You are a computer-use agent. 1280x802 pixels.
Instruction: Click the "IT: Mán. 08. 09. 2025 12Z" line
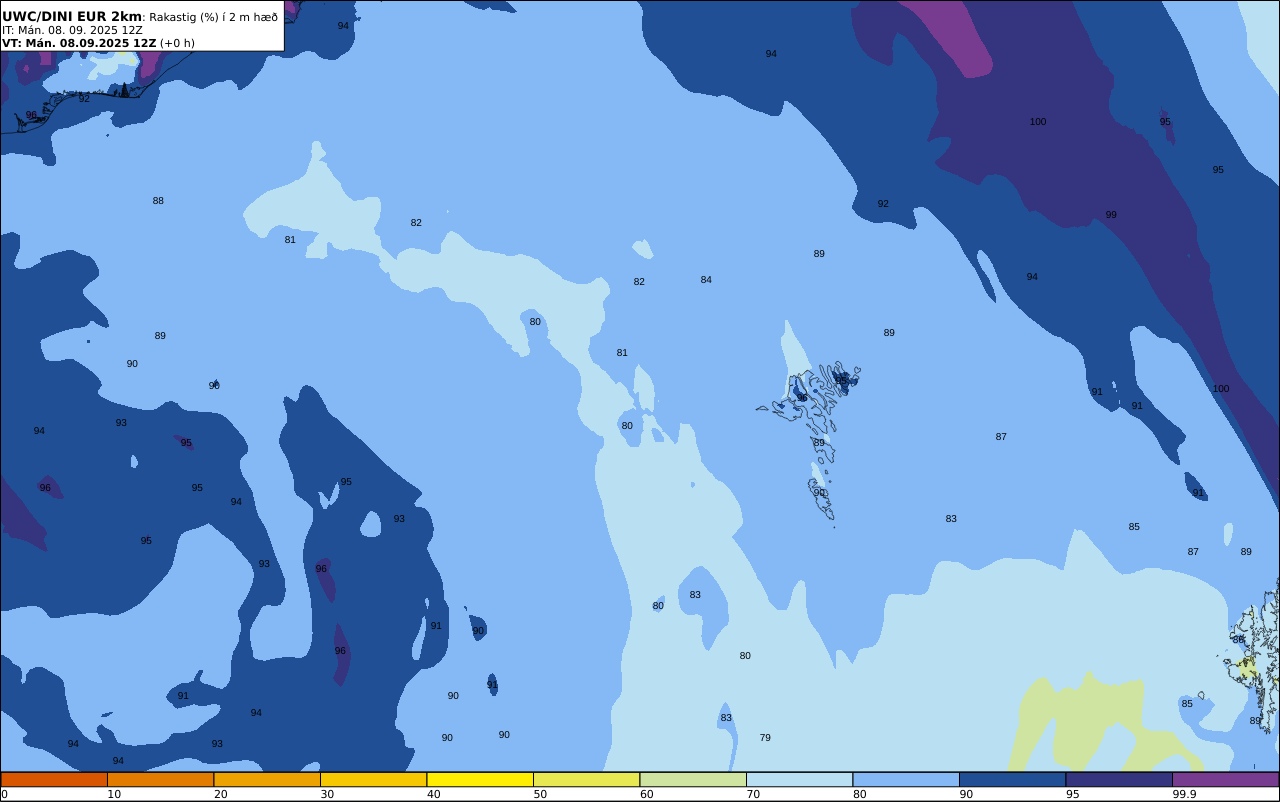click(72, 30)
